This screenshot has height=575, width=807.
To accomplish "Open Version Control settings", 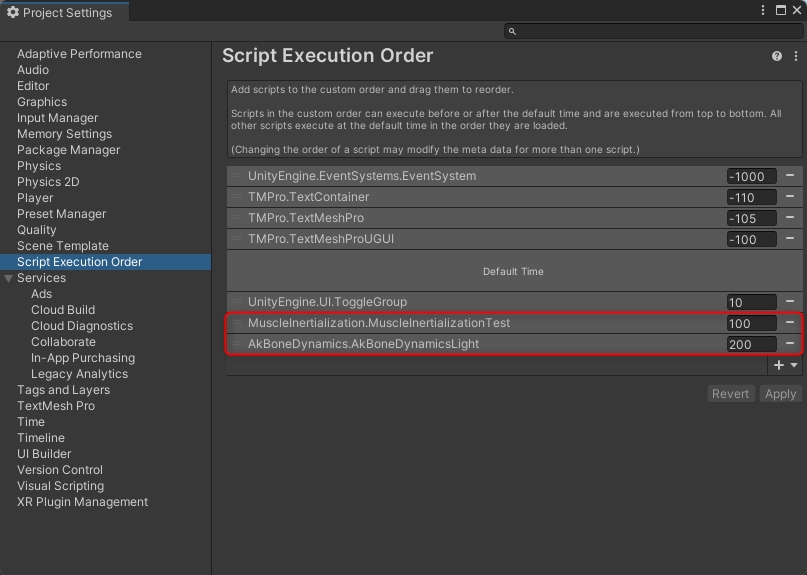I will (x=60, y=470).
